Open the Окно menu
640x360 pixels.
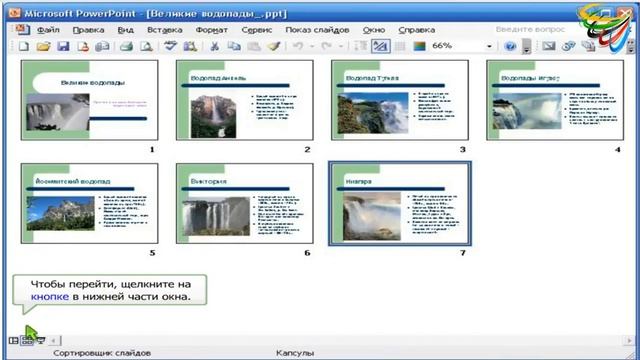(x=374, y=30)
